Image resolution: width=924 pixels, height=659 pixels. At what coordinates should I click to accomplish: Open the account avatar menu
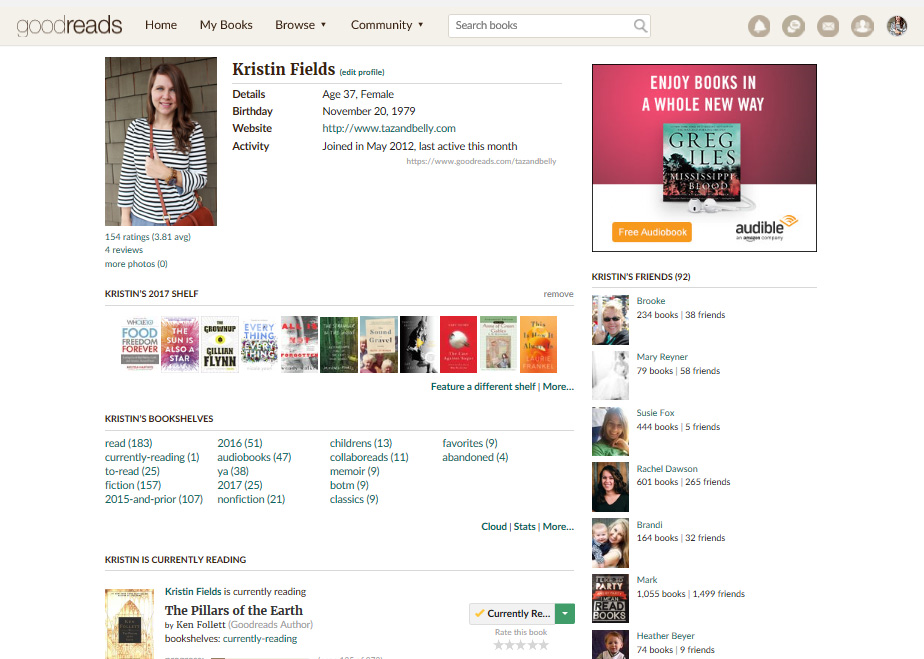[897, 26]
